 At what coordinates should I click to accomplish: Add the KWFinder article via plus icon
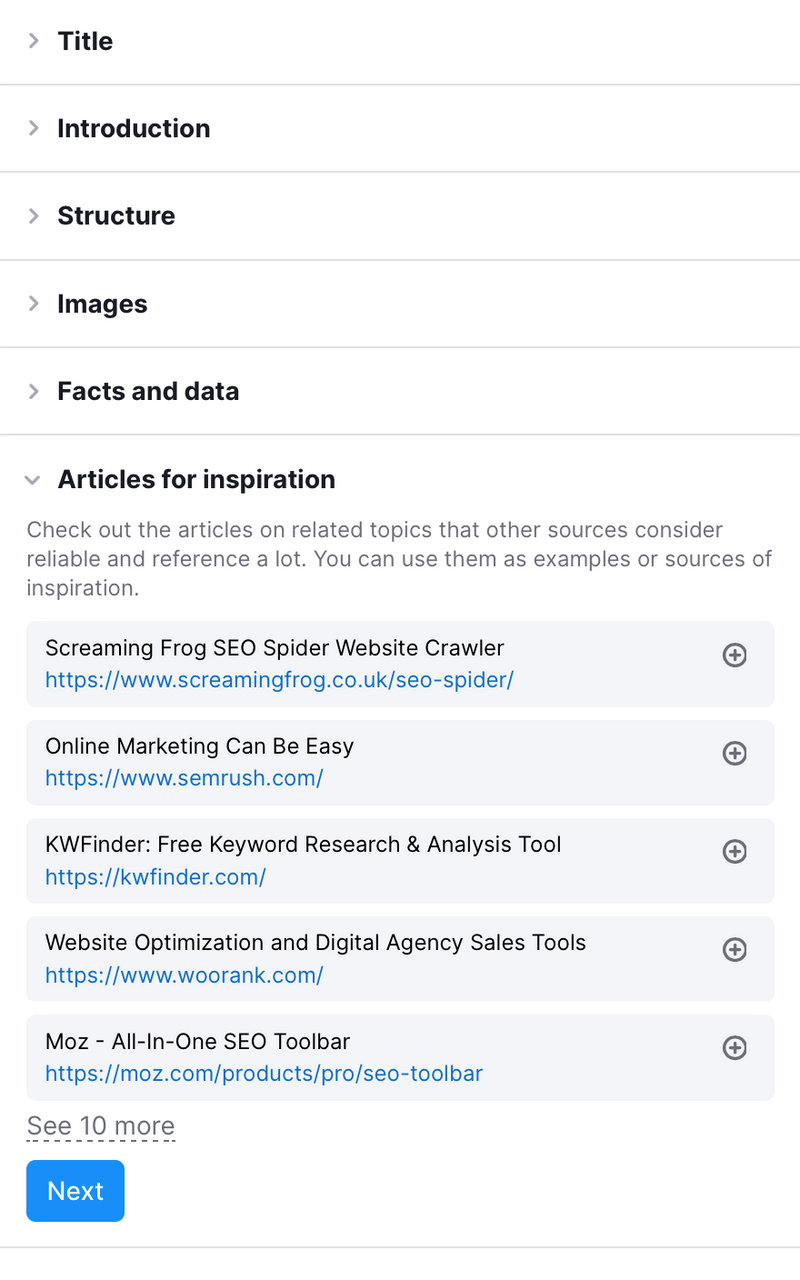[735, 851]
